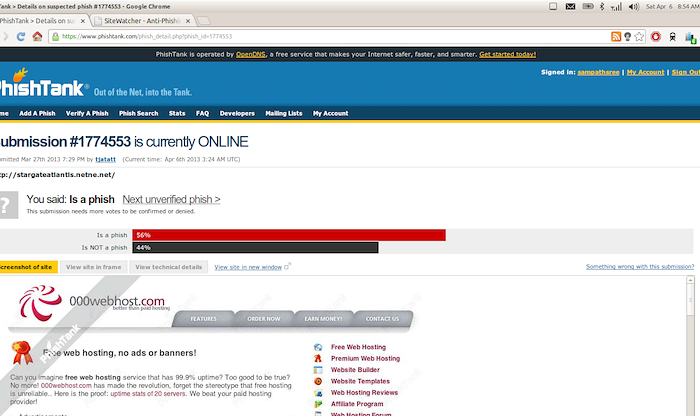Open Add A Phish menu item
Image resolution: width=700 pixels, height=416 pixels.
click(x=37, y=113)
